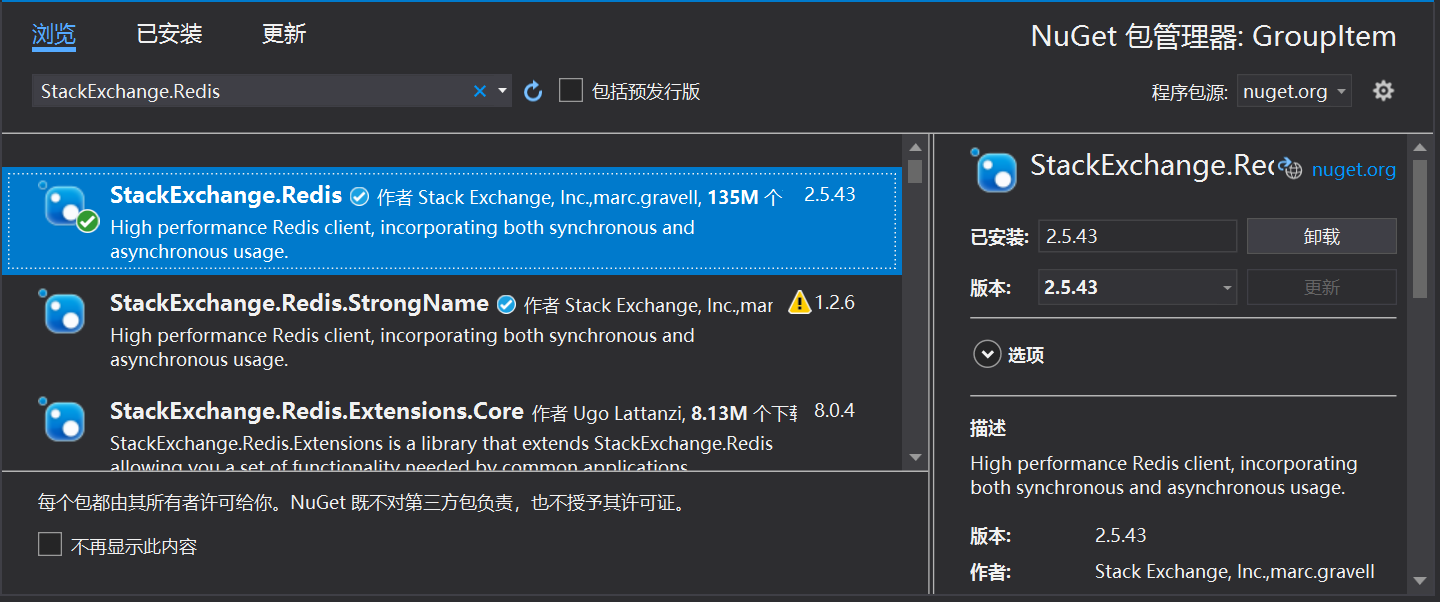Viewport: 1440px width, 602px height.
Task: Click the package list scrollbar thumb
Action: (x=915, y=171)
